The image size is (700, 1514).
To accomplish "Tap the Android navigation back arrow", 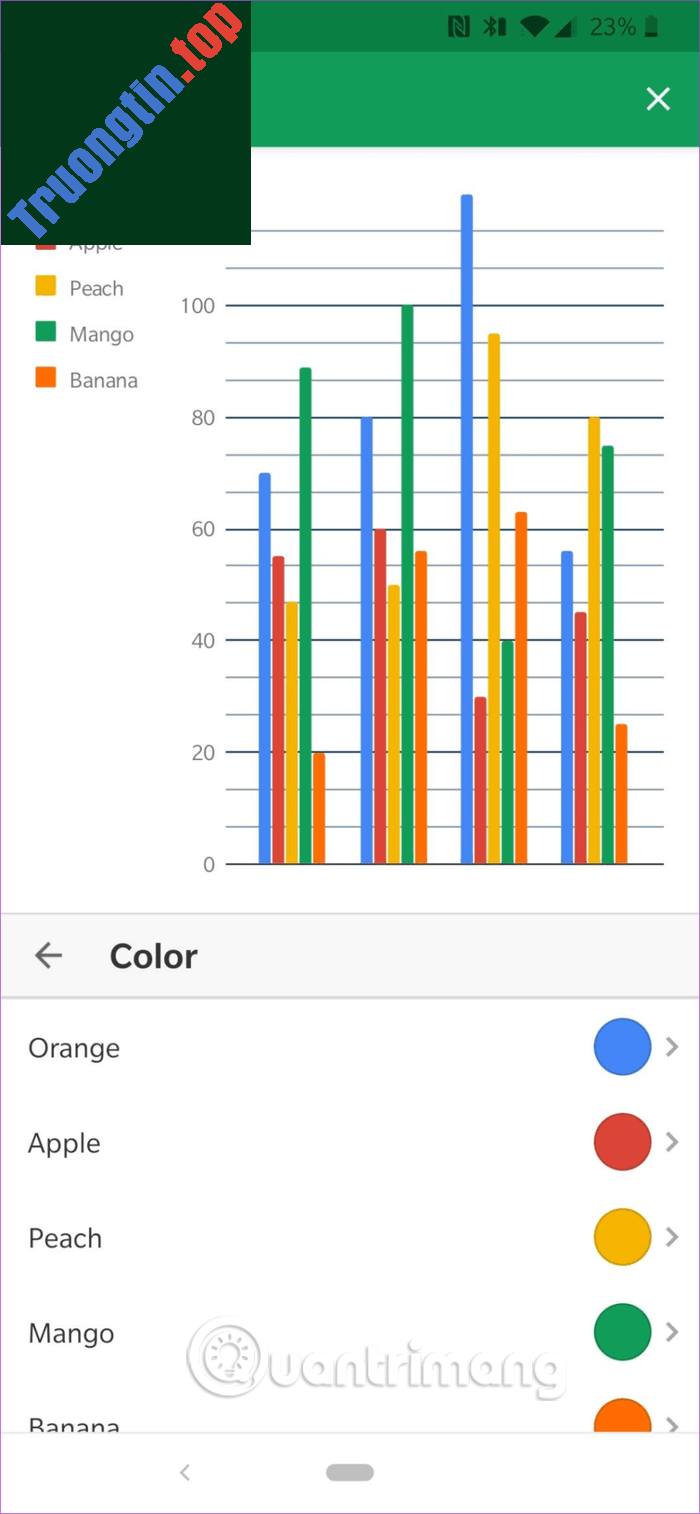I will 185,1472.
